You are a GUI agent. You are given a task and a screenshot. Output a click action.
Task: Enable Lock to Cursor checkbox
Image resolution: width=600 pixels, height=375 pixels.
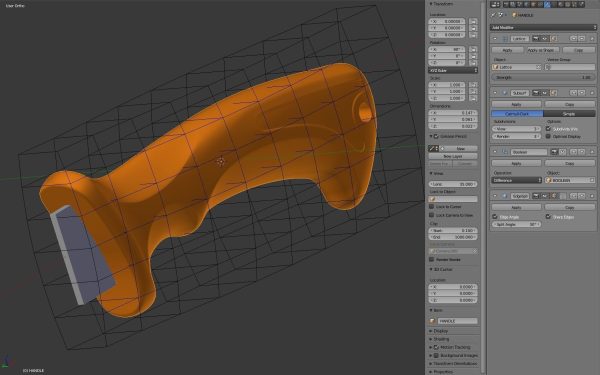432,207
